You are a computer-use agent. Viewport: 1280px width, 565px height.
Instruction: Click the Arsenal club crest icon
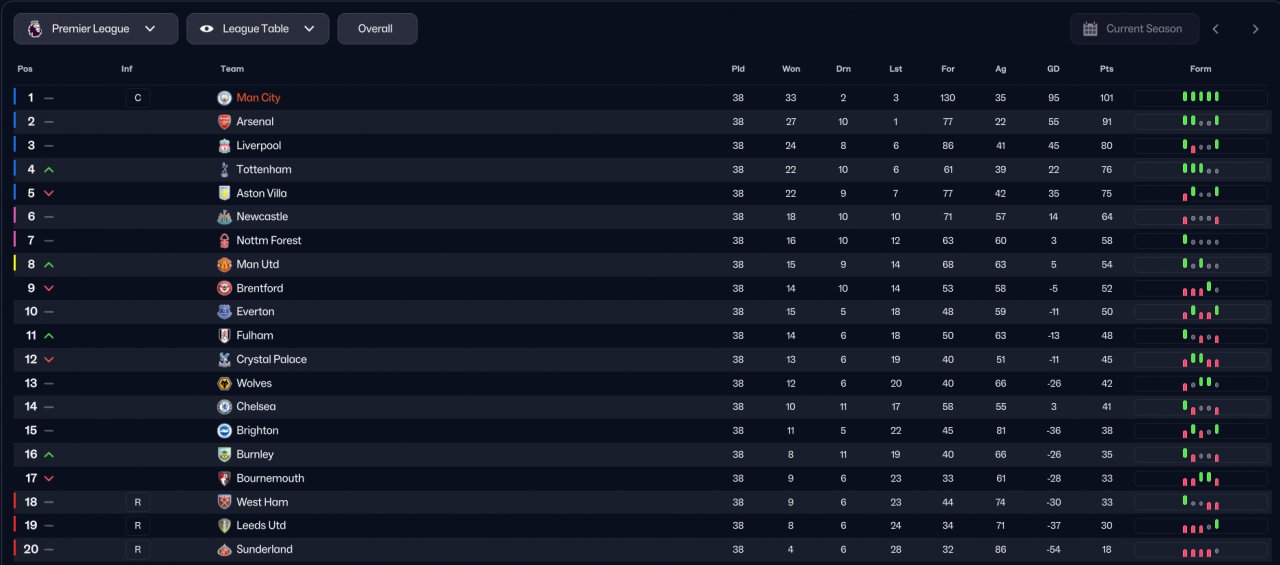point(224,122)
